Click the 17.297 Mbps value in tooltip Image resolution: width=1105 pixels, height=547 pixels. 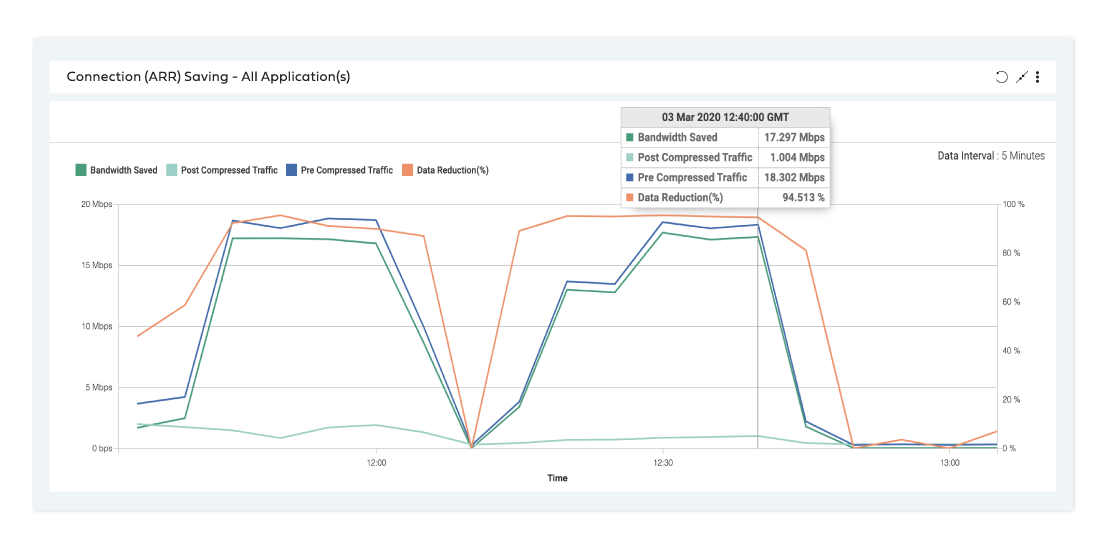click(x=794, y=137)
